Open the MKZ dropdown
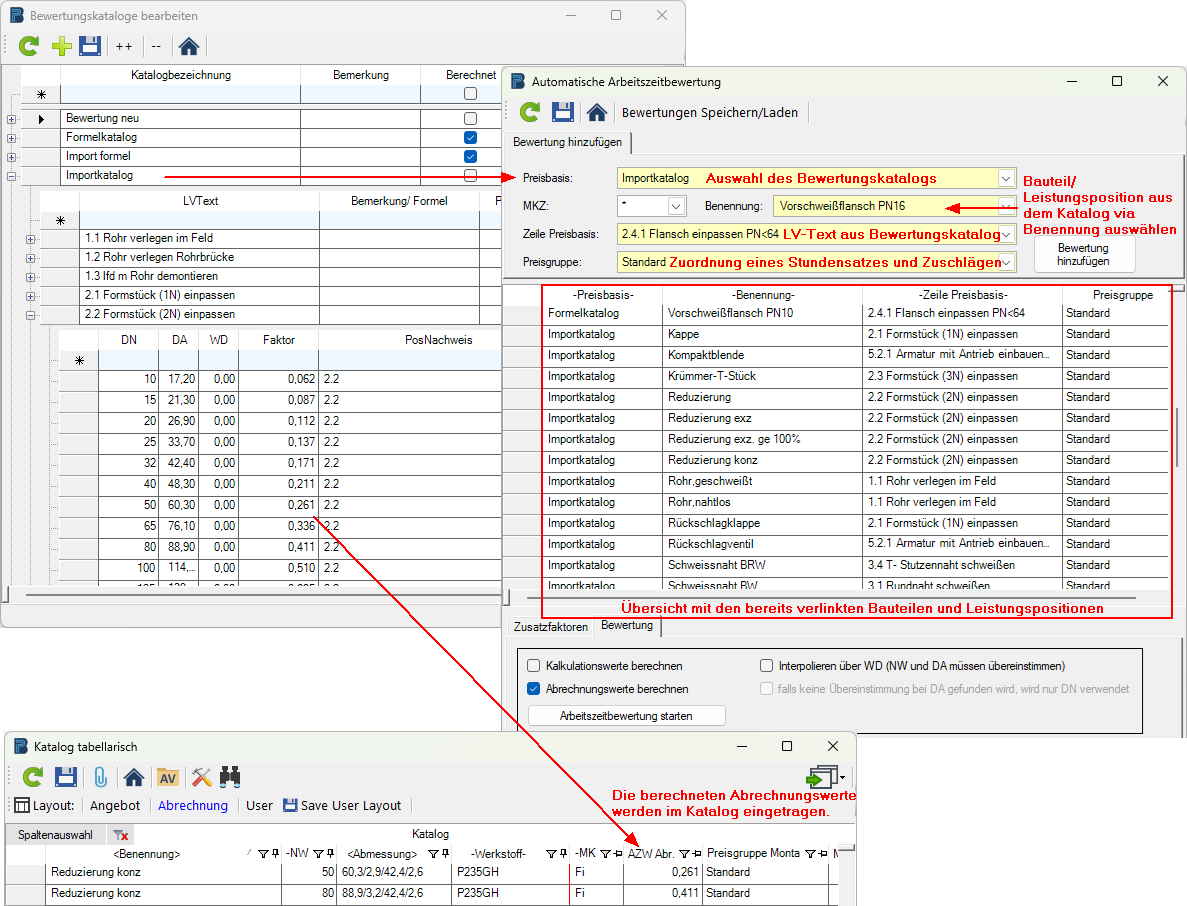 tap(676, 206)
